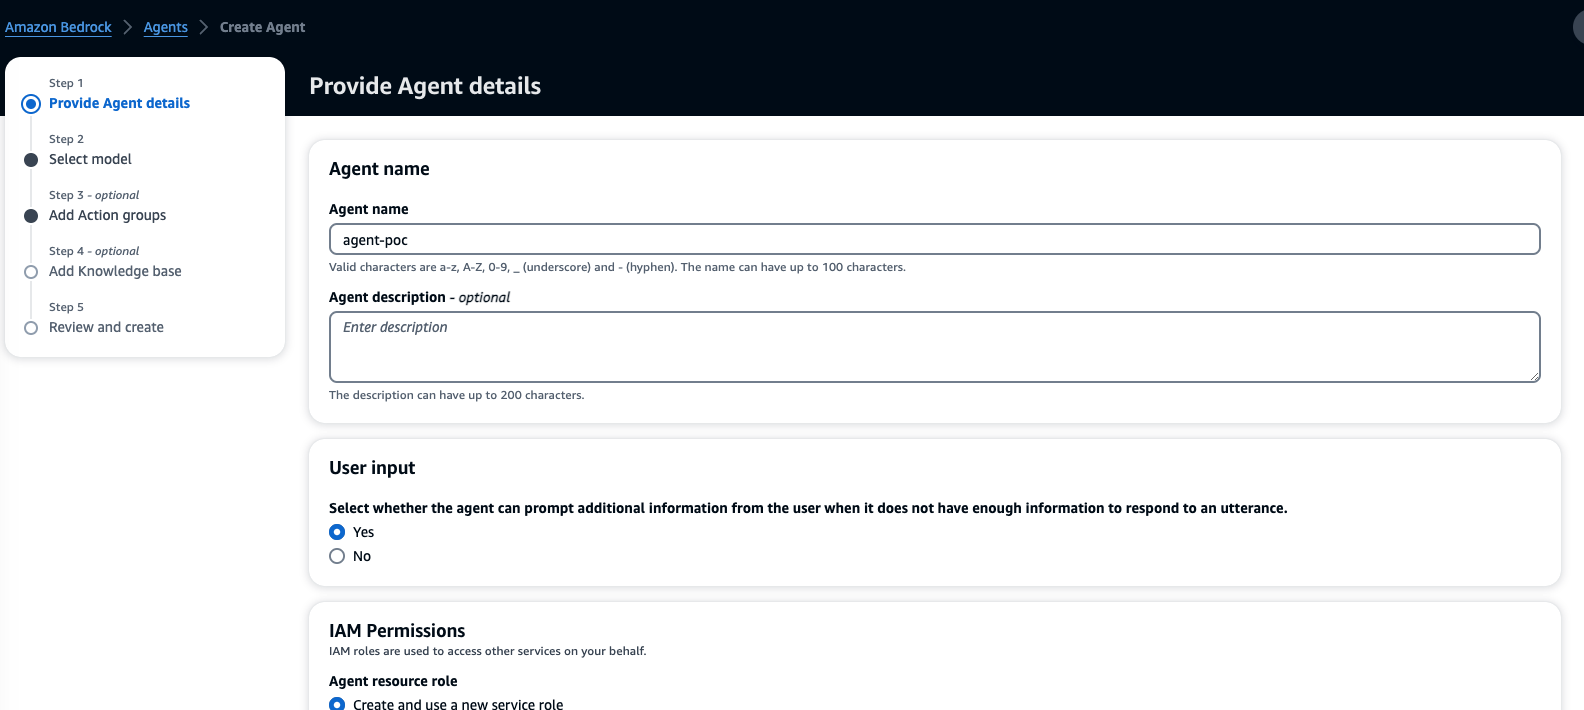Click the Provide Agent details page heading

tap(425, 86)
